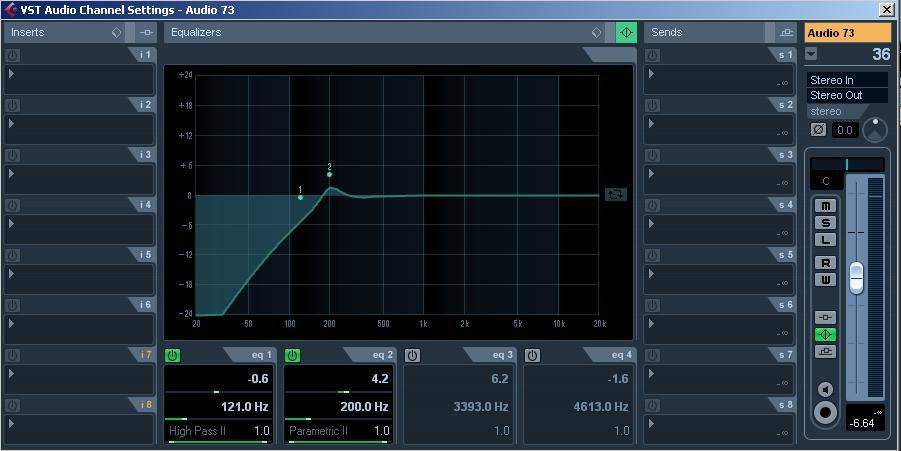This screenshot has height=451, width=901.
Task: Toggle the input phase invert button
Action: coord(818,130)
